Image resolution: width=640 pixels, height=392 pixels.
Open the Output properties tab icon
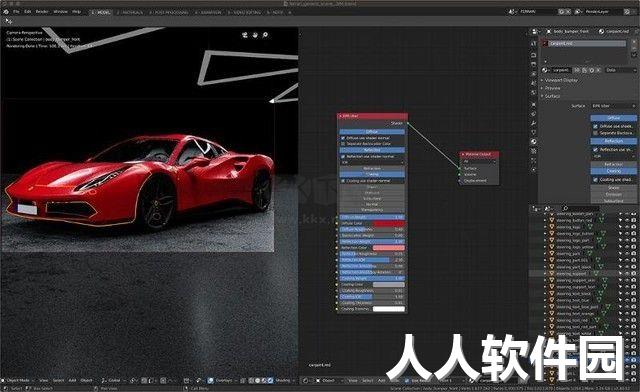[x=533, y=64]
